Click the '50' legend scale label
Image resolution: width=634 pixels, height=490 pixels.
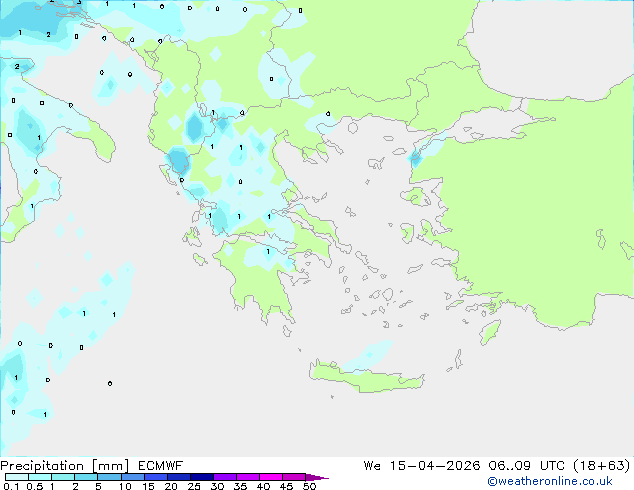[x=309, y=486]
